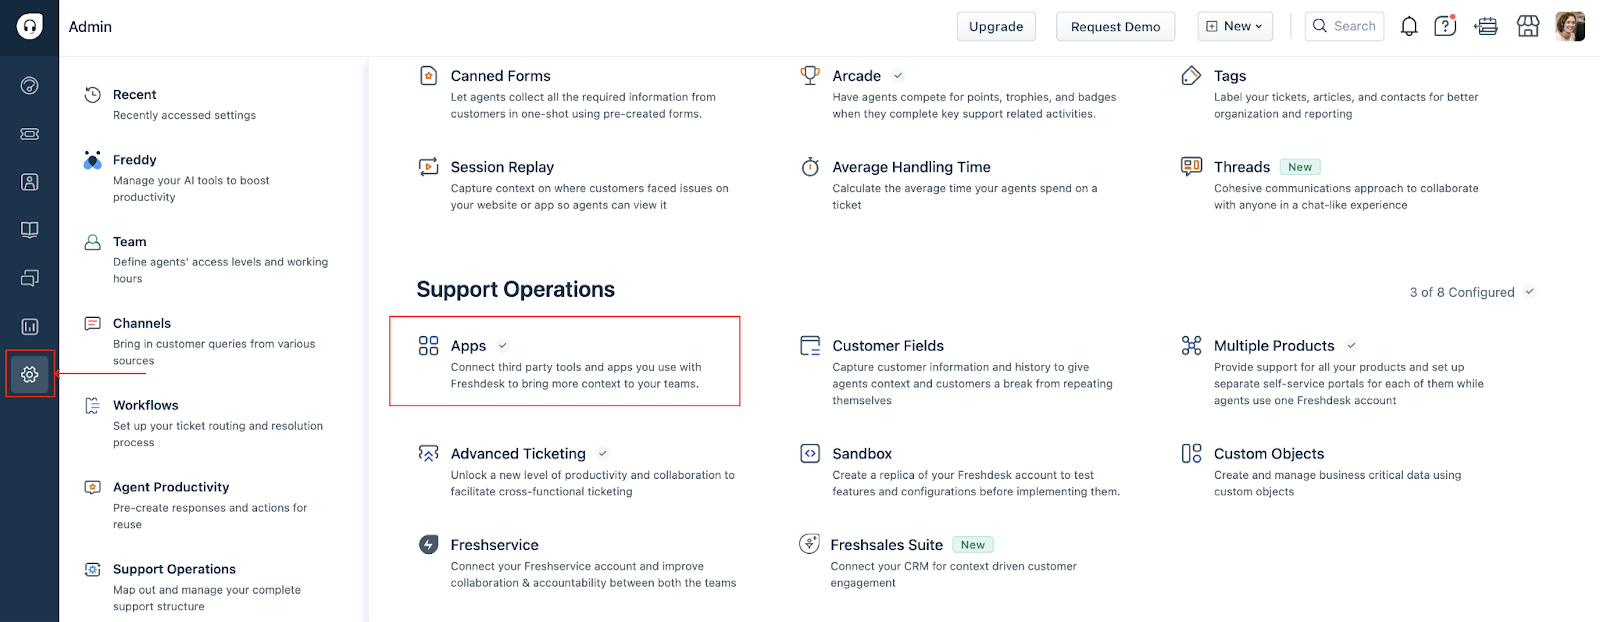1600x622 pixels.
Task: Click the Channels icon in admin menu
Action: 92,323
